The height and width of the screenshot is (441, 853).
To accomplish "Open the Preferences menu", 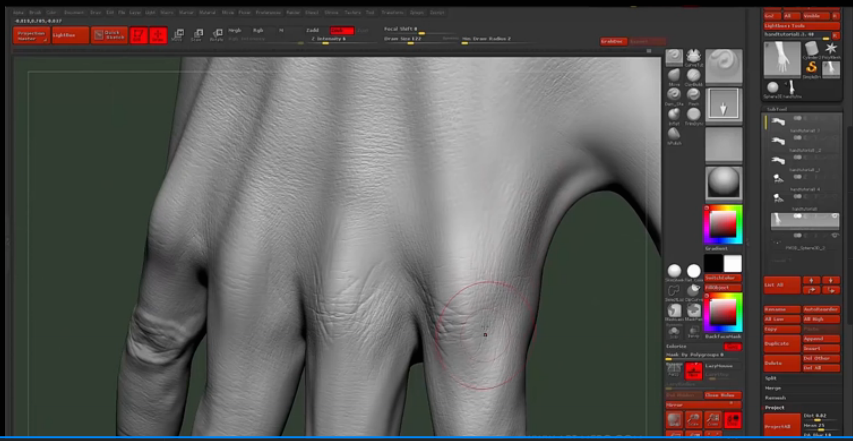I will 268,13.
